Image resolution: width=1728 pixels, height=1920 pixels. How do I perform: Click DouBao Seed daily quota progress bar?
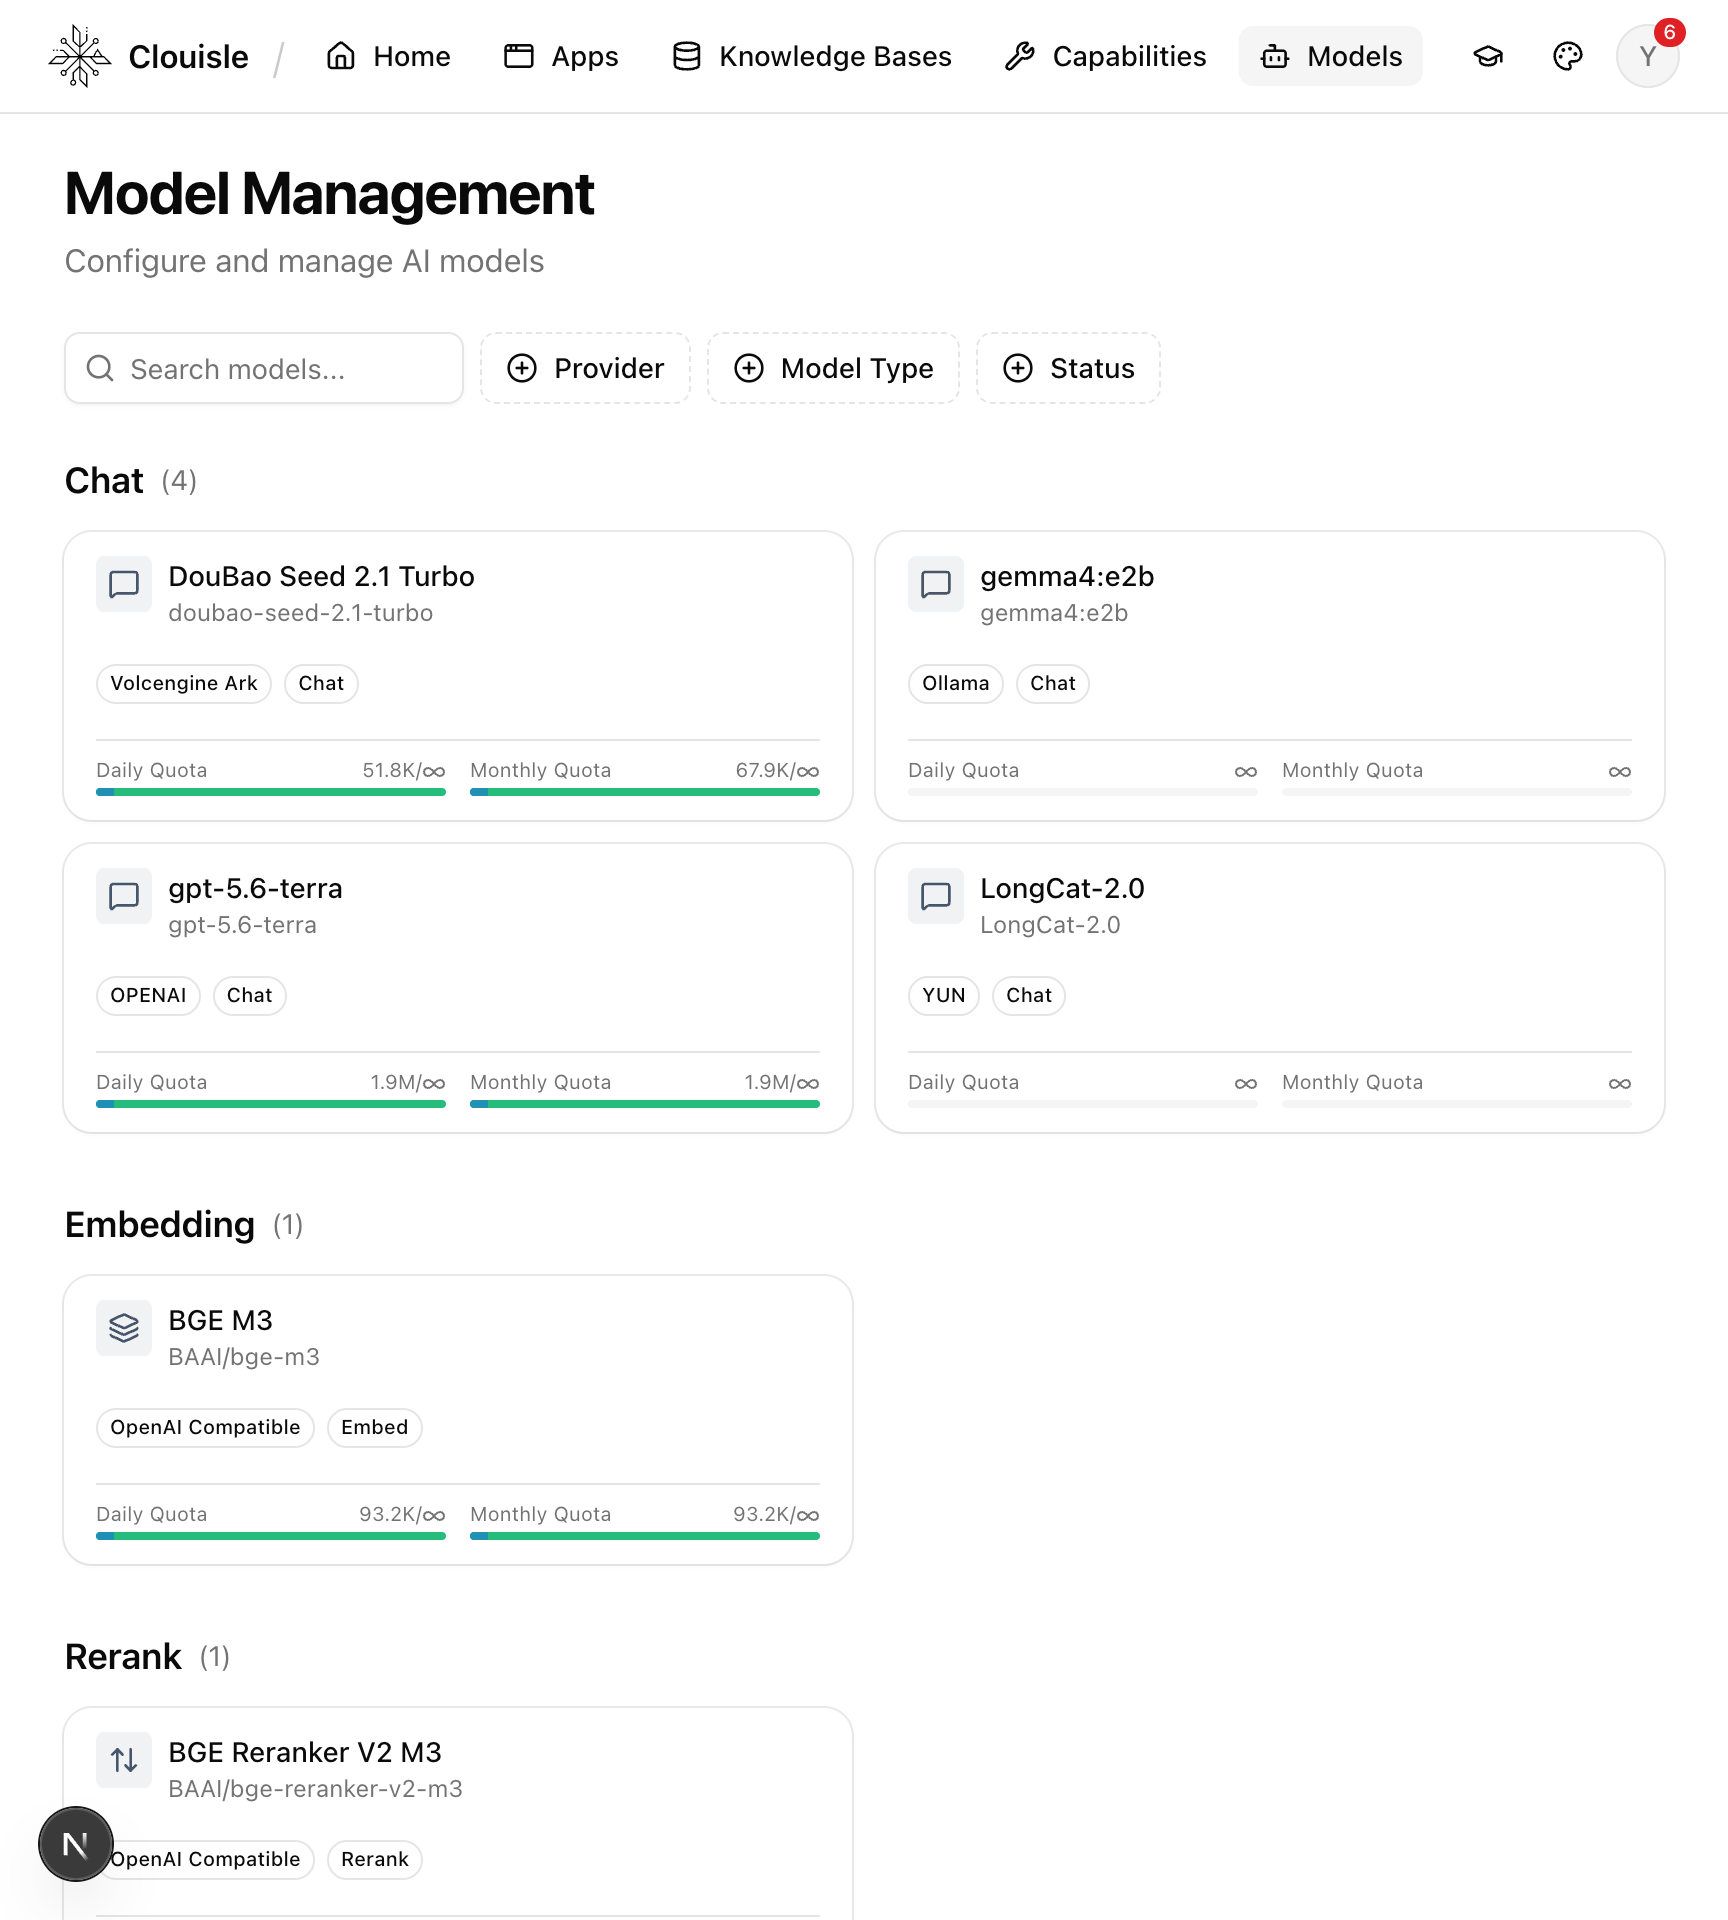[271, 792]
